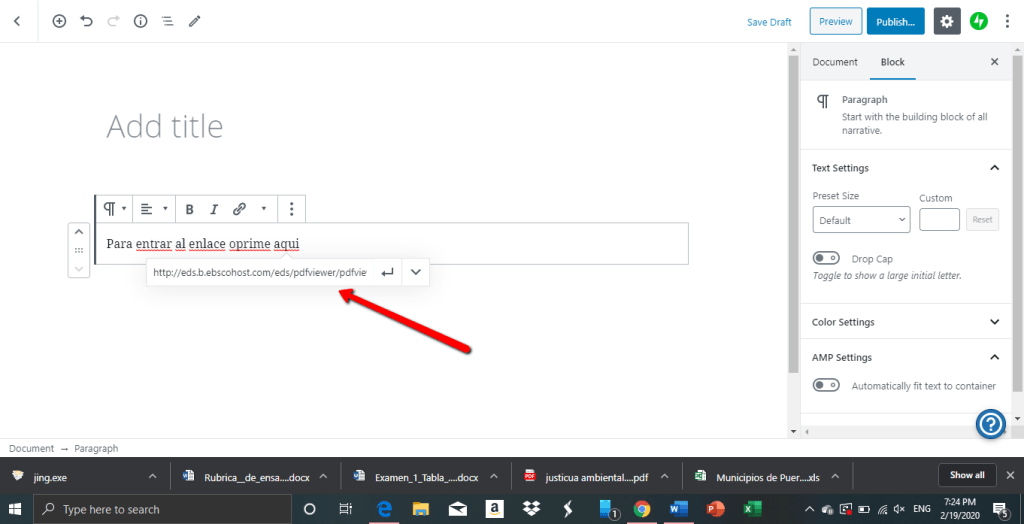
Task: Switch to the Document tab
Action: coord(834,62)
